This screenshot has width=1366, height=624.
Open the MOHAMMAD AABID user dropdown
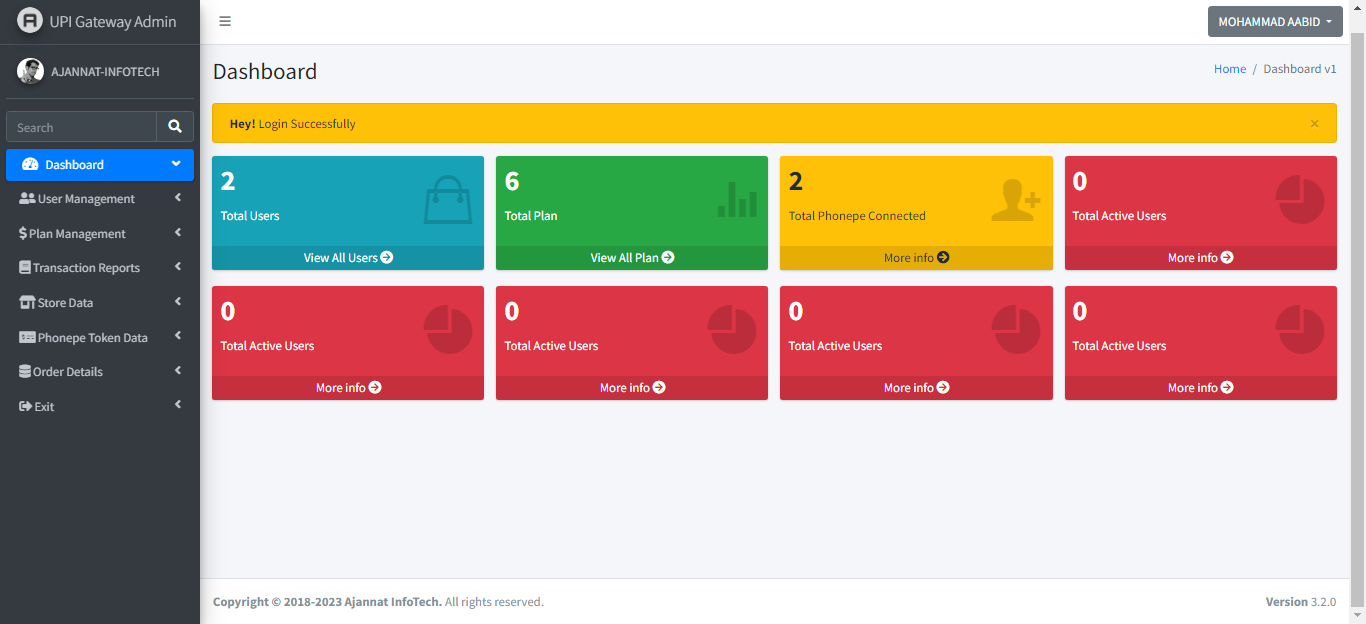[1274, 21]
